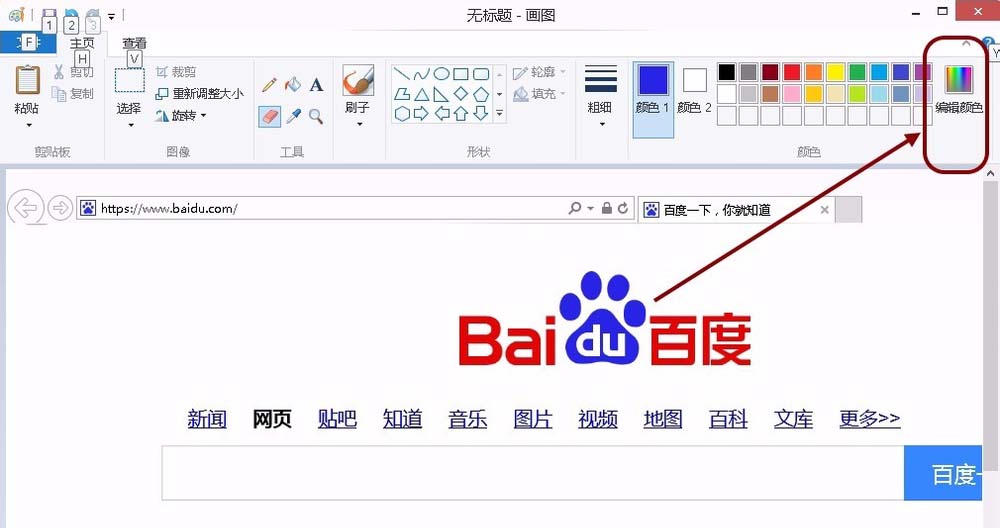Select the Eraser tool
1000x528 pixels.
(269, 116)
